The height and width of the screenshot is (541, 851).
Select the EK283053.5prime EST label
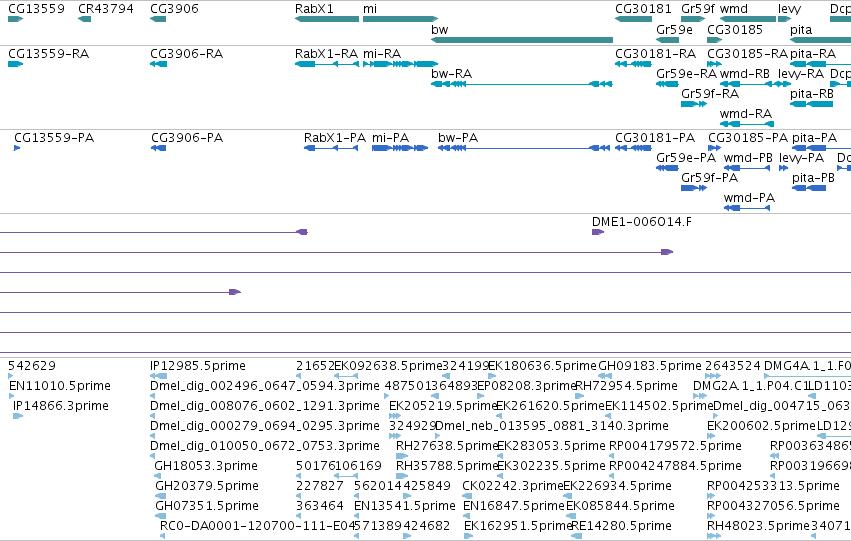(551, 446)
